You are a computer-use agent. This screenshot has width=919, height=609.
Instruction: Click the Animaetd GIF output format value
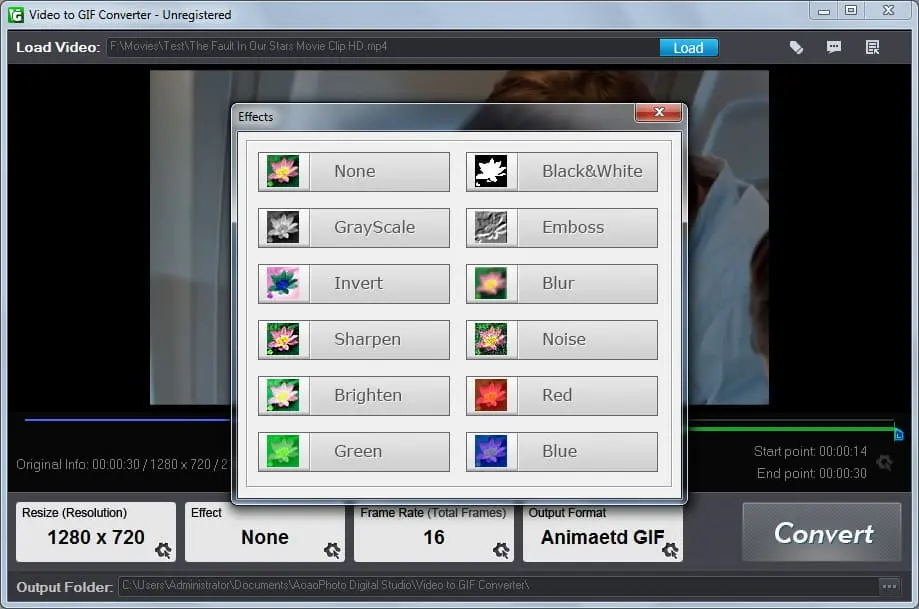point(603,537)
